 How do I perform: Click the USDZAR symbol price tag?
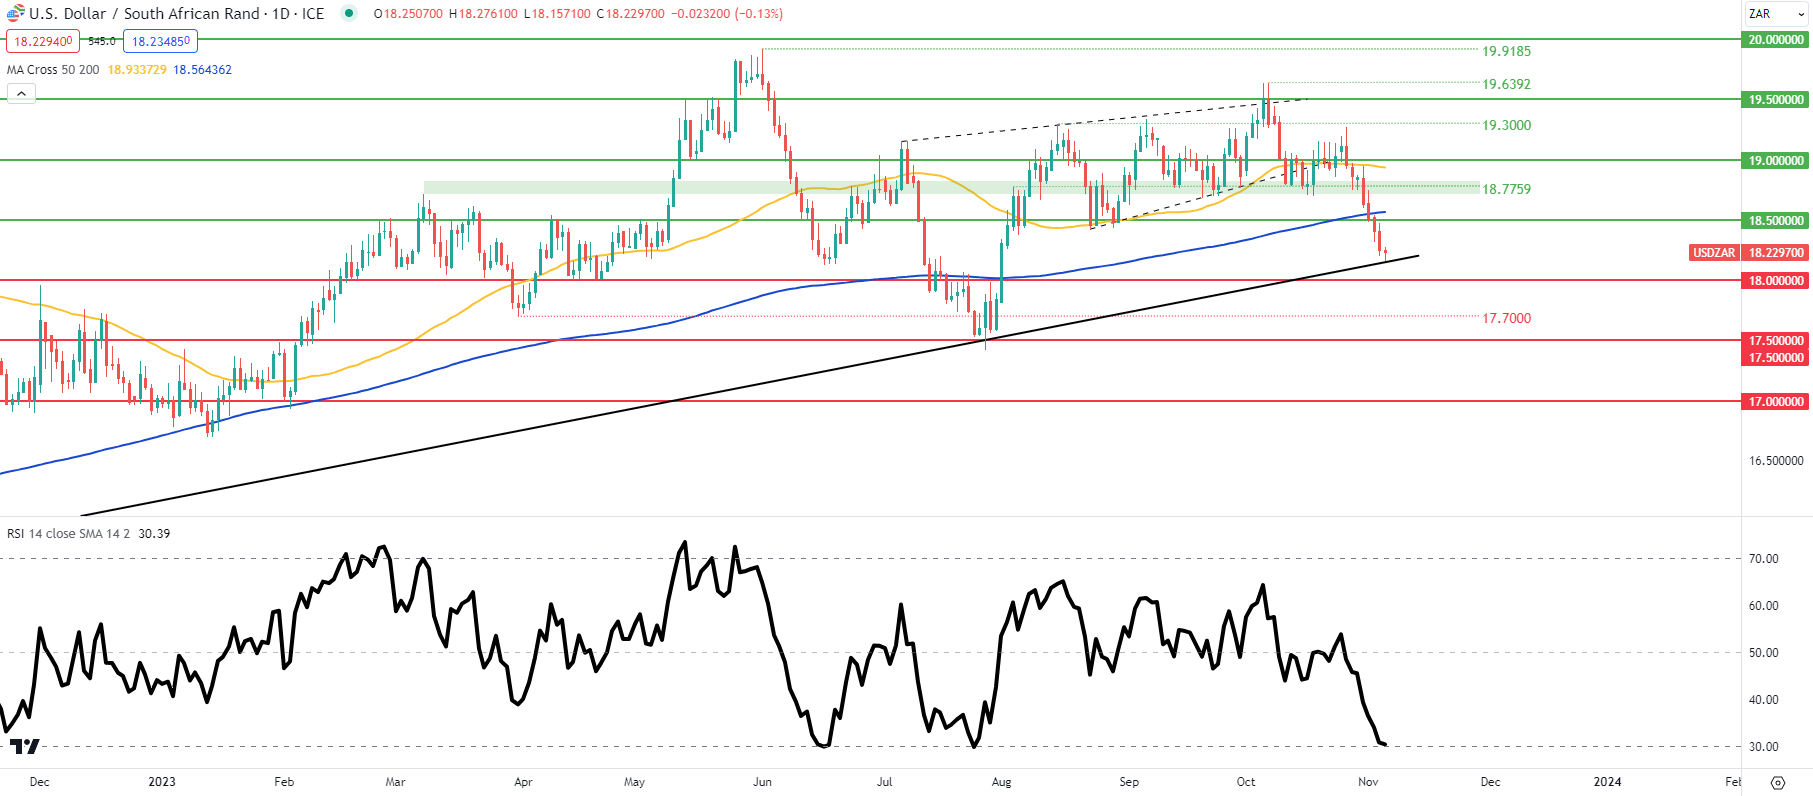(x=1714, y=253)
